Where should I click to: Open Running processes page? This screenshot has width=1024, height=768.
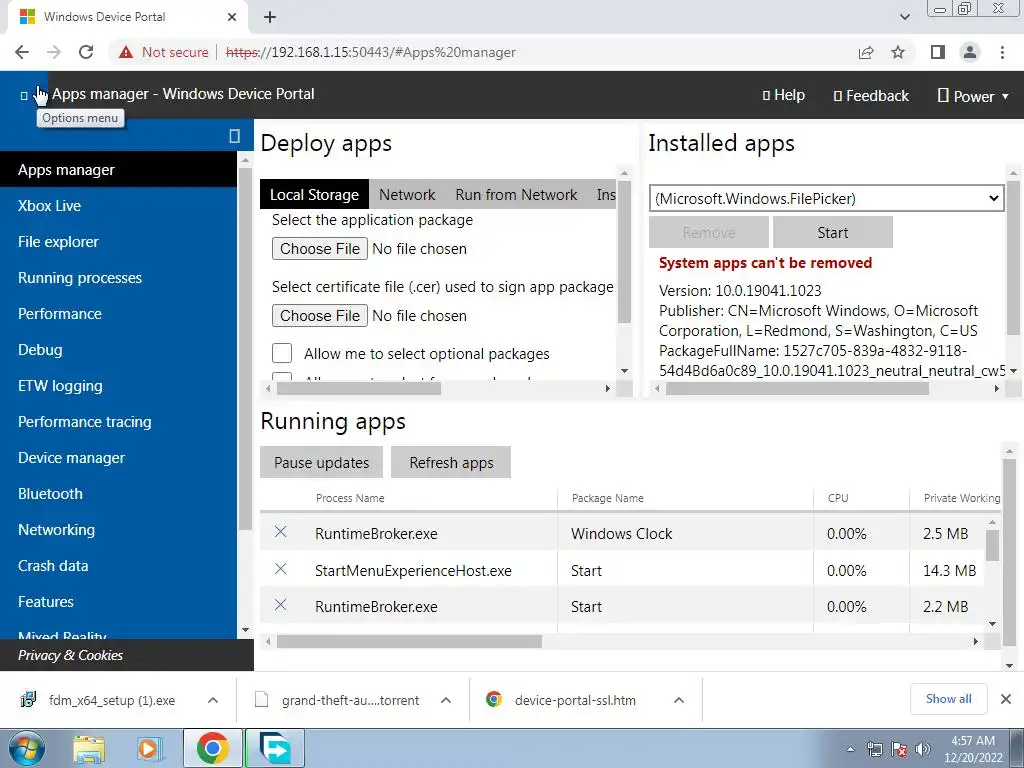tap(118, 278)
